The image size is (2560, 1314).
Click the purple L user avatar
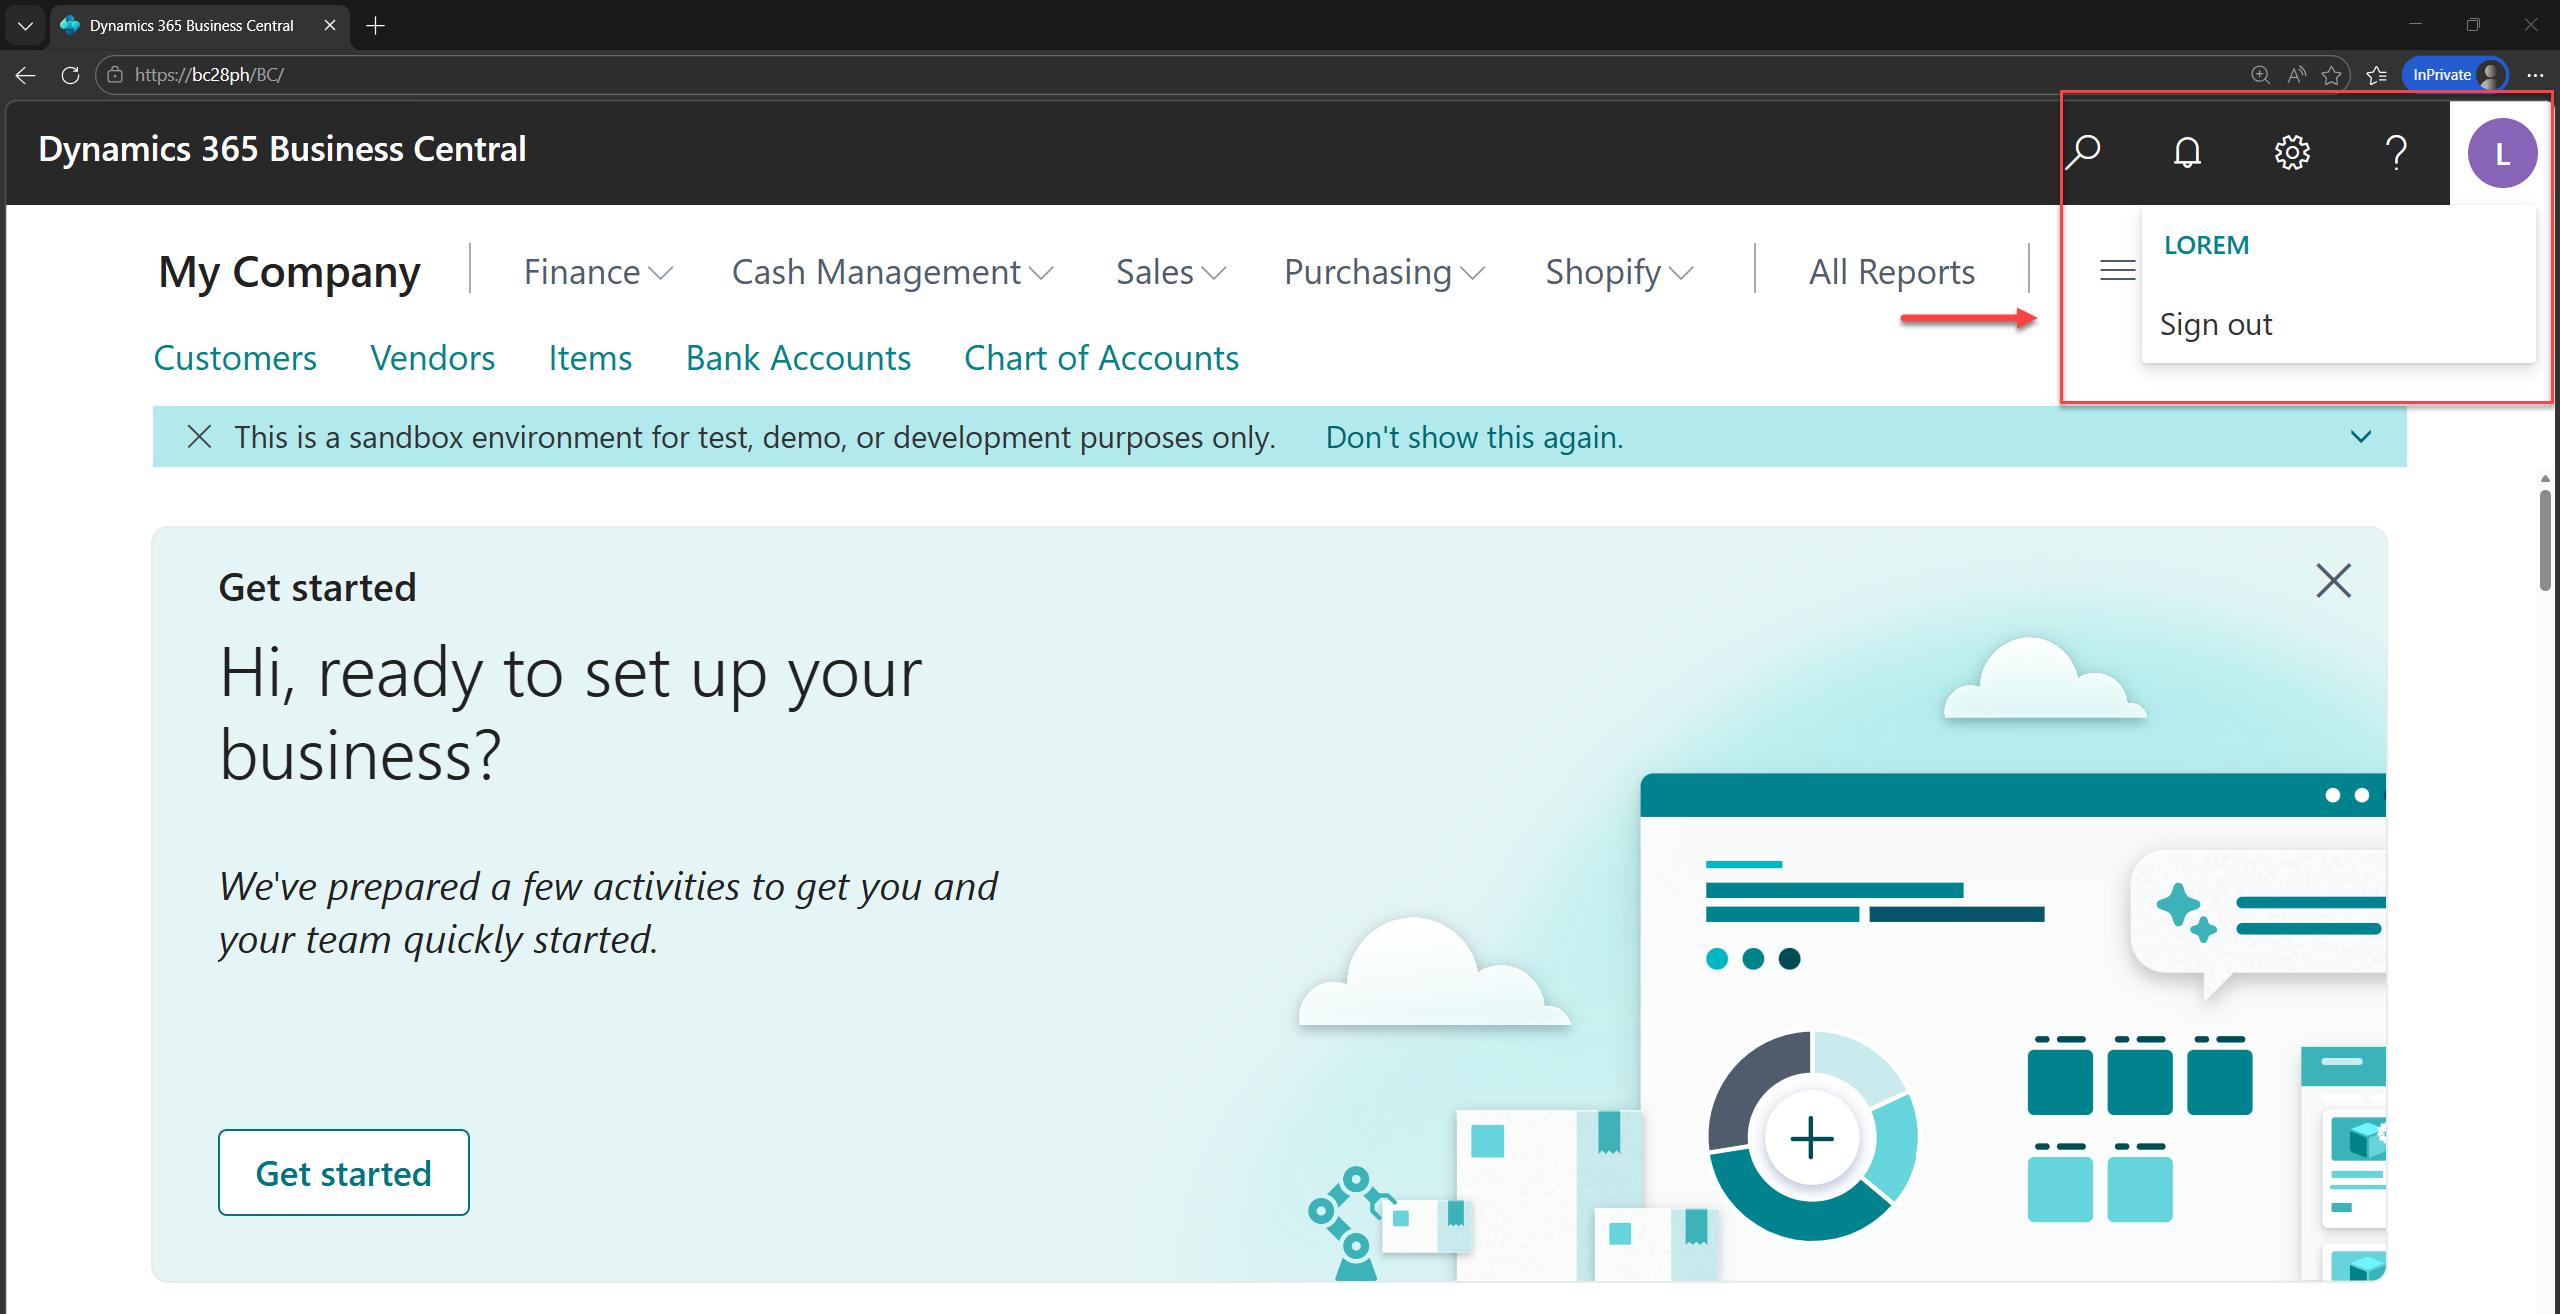click(2502, 153)
